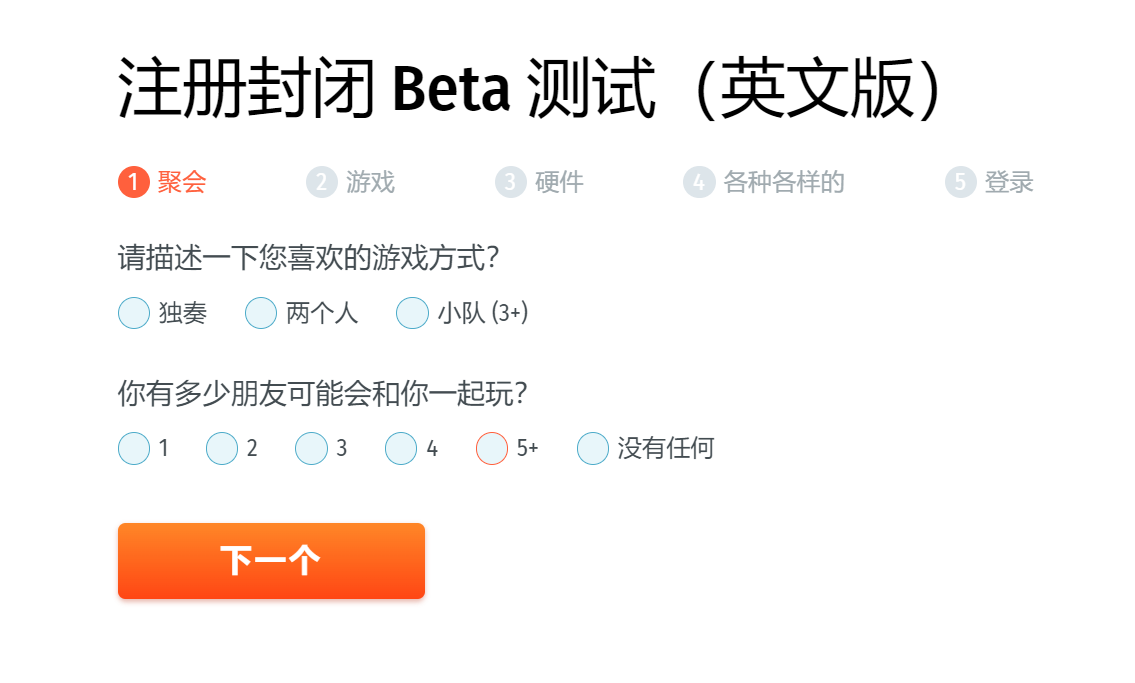Click the number 3 step circle
Screen dimensions: 1135x683
pyautogui.click(x=510, y=182)
